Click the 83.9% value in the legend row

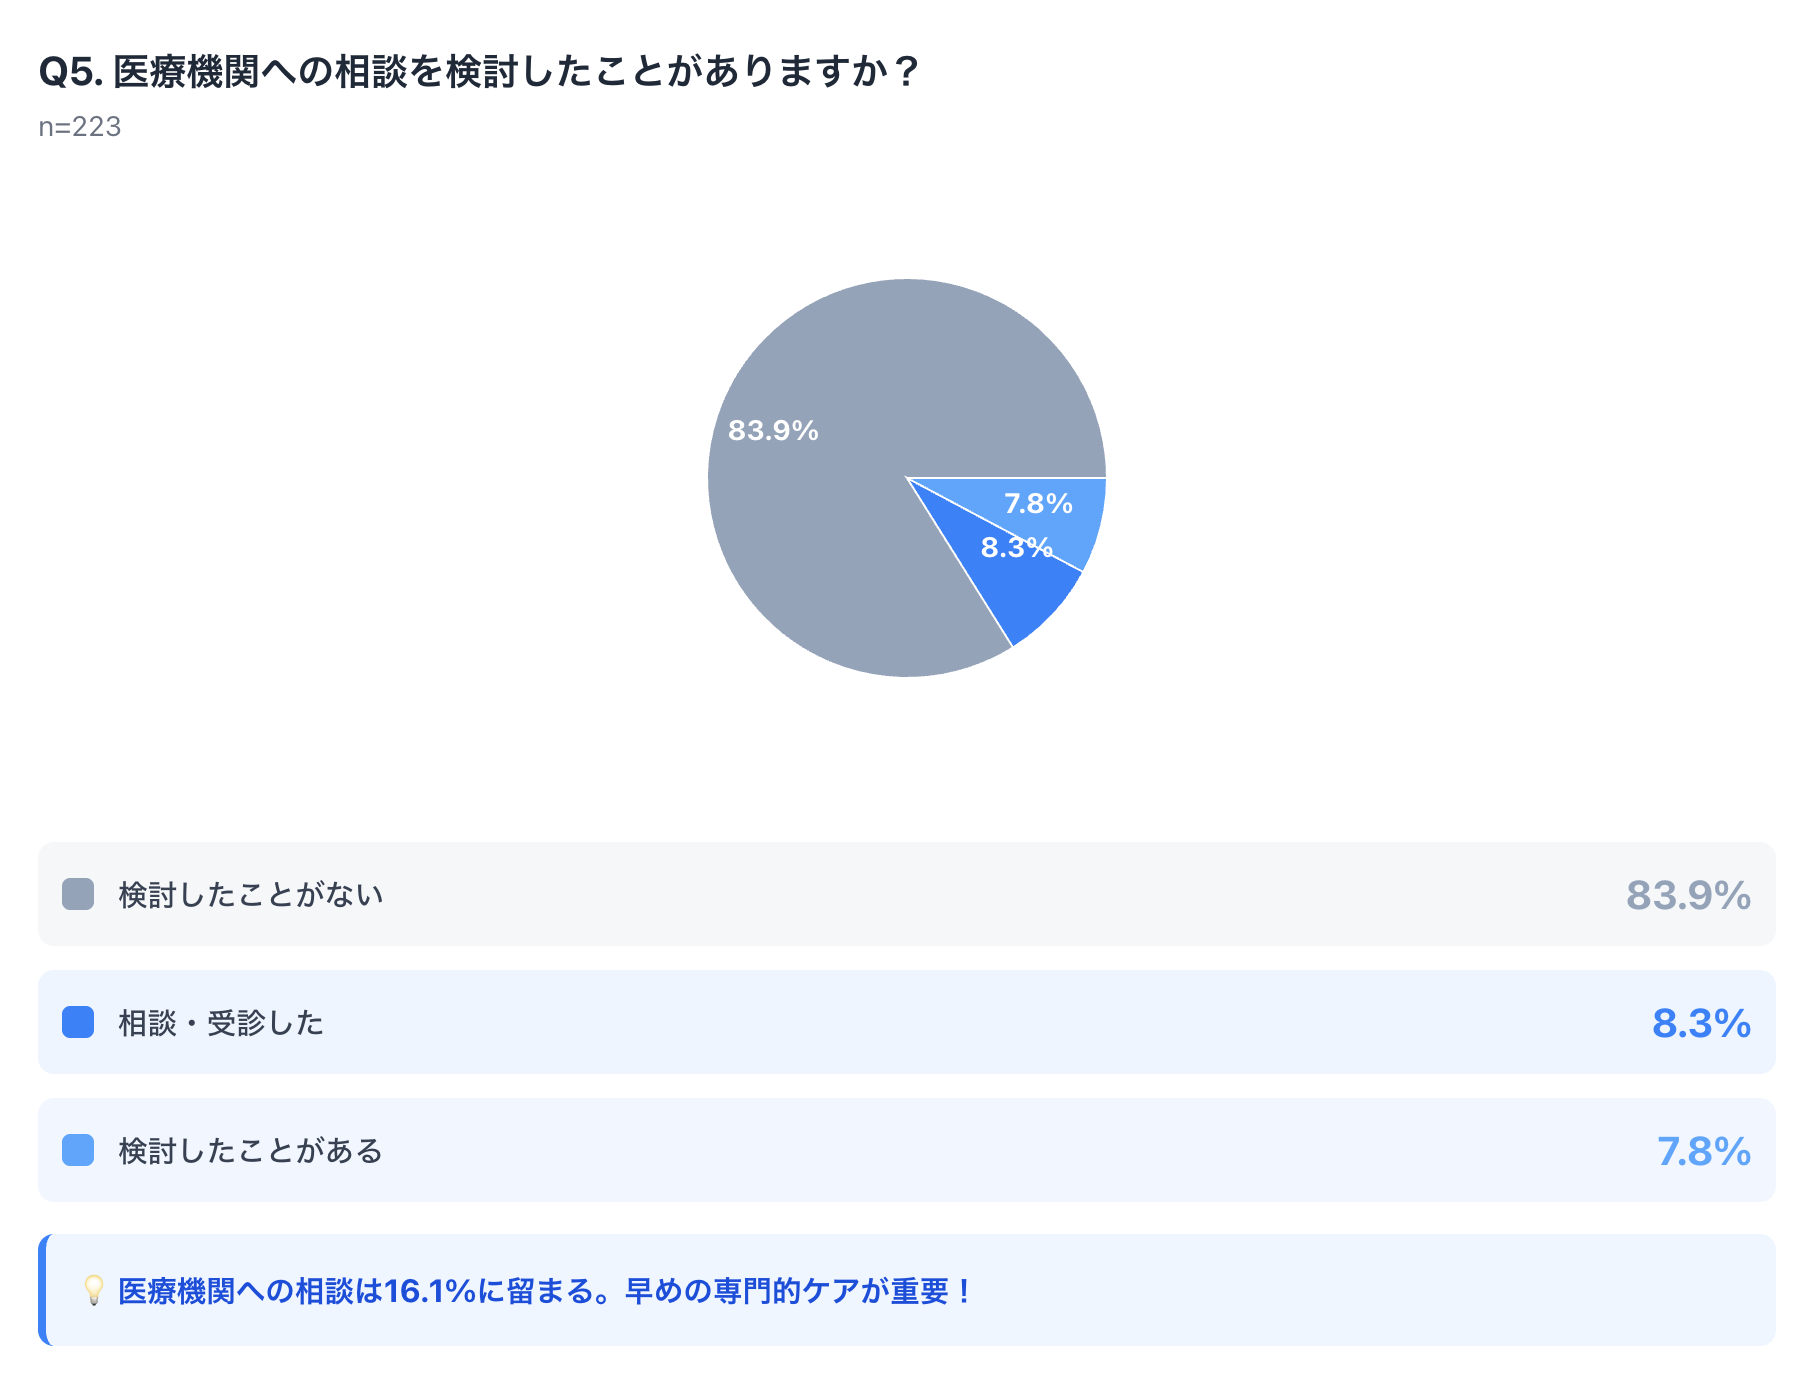click(x=1688, y=894)
